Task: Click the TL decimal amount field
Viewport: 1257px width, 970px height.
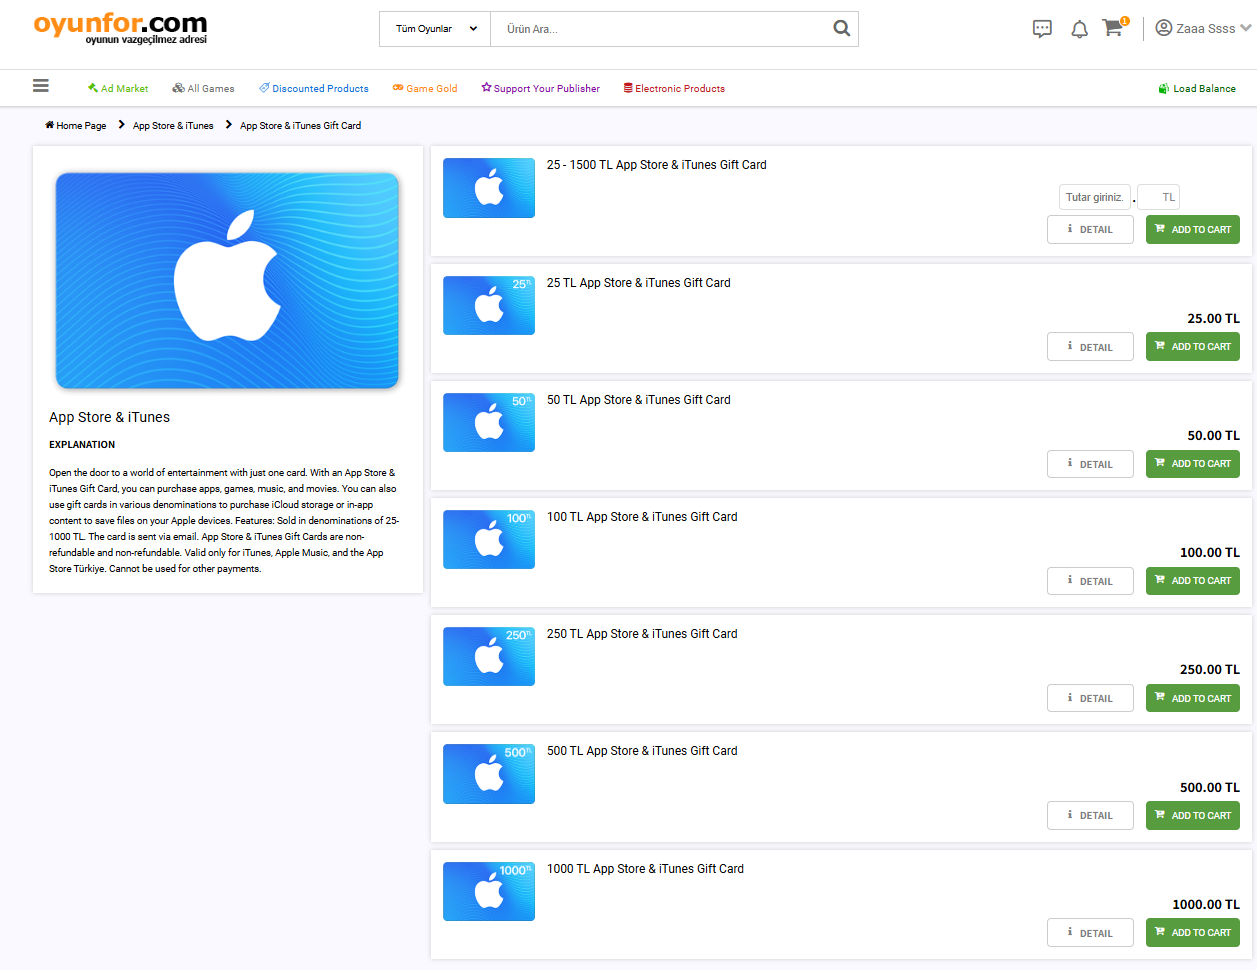Action: pyautogui.click(x=1159, y=197)
